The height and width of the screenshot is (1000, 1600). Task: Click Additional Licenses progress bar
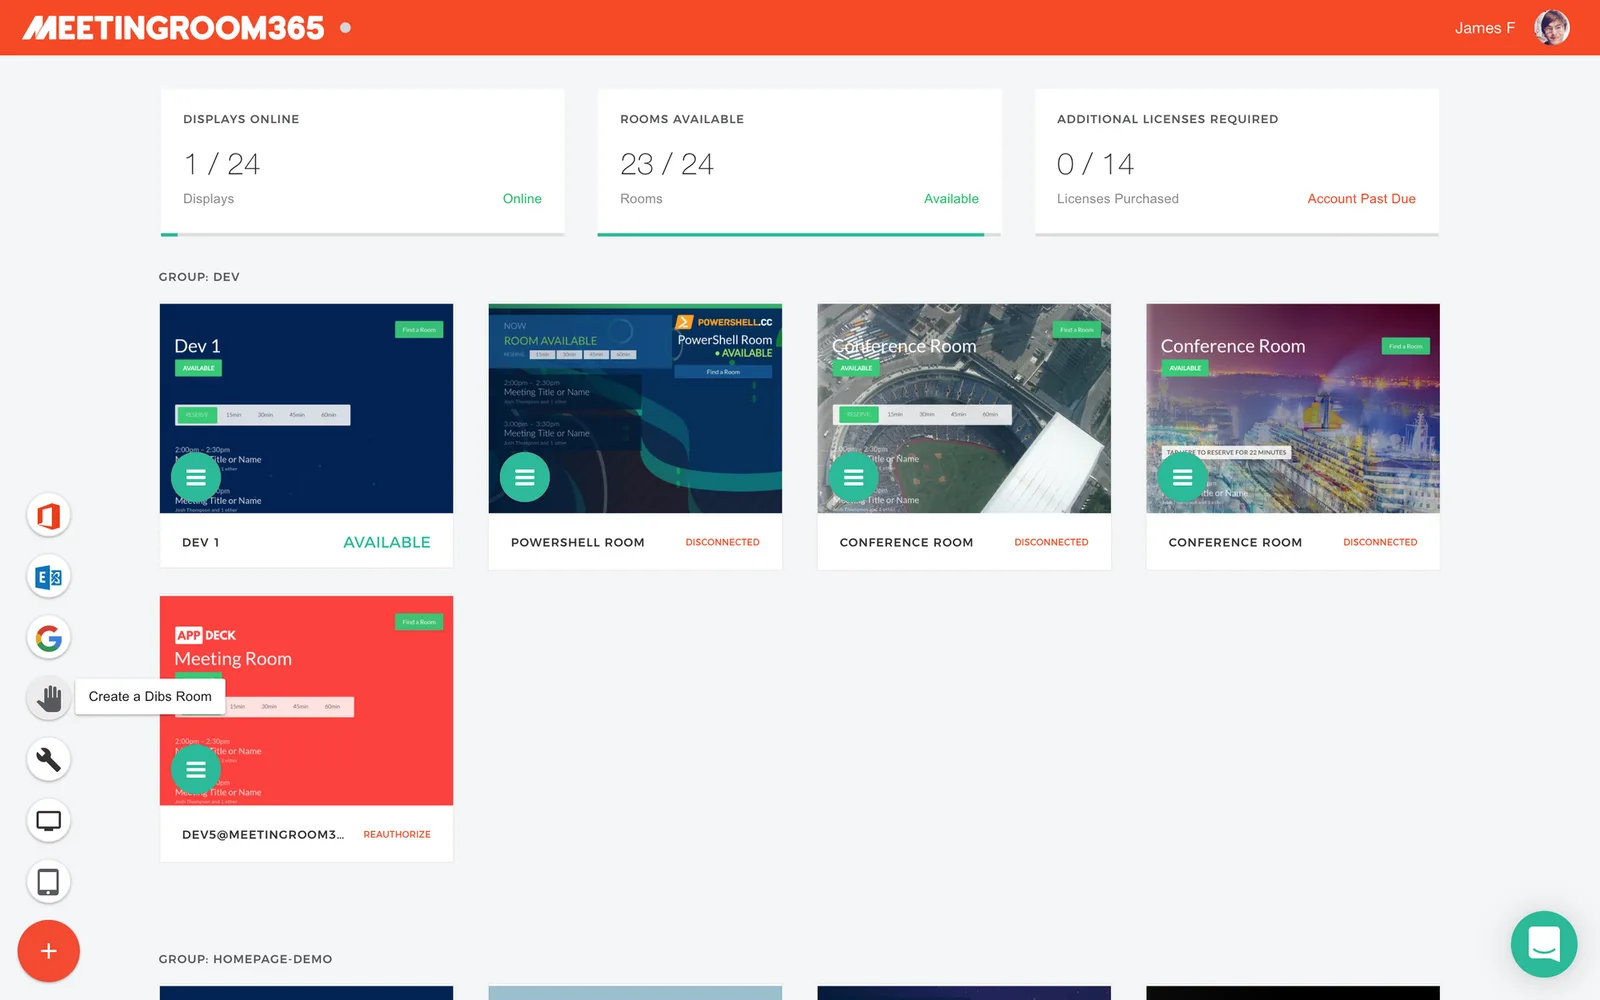point(1237,235)
